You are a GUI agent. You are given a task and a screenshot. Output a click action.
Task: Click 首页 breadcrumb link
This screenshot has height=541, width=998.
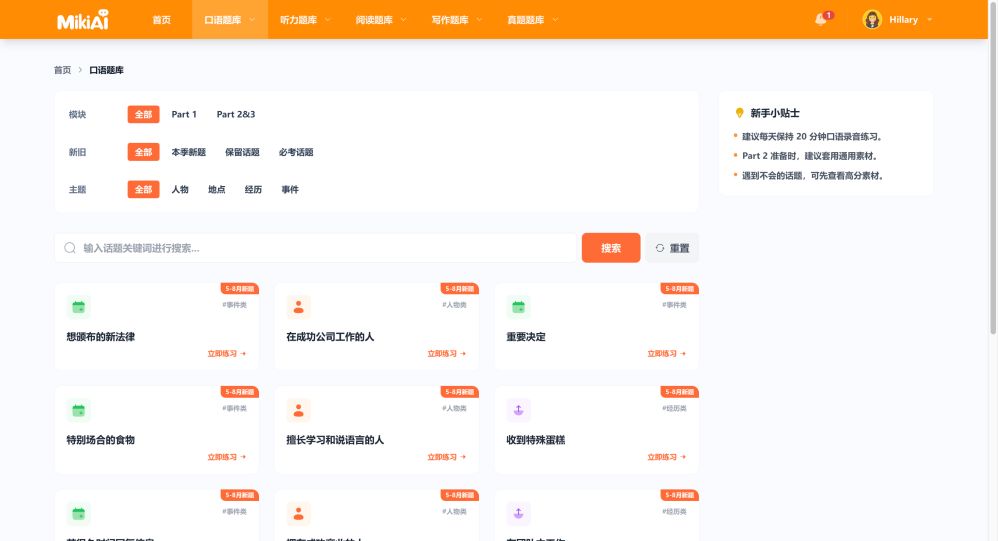[x=62, y=70]
